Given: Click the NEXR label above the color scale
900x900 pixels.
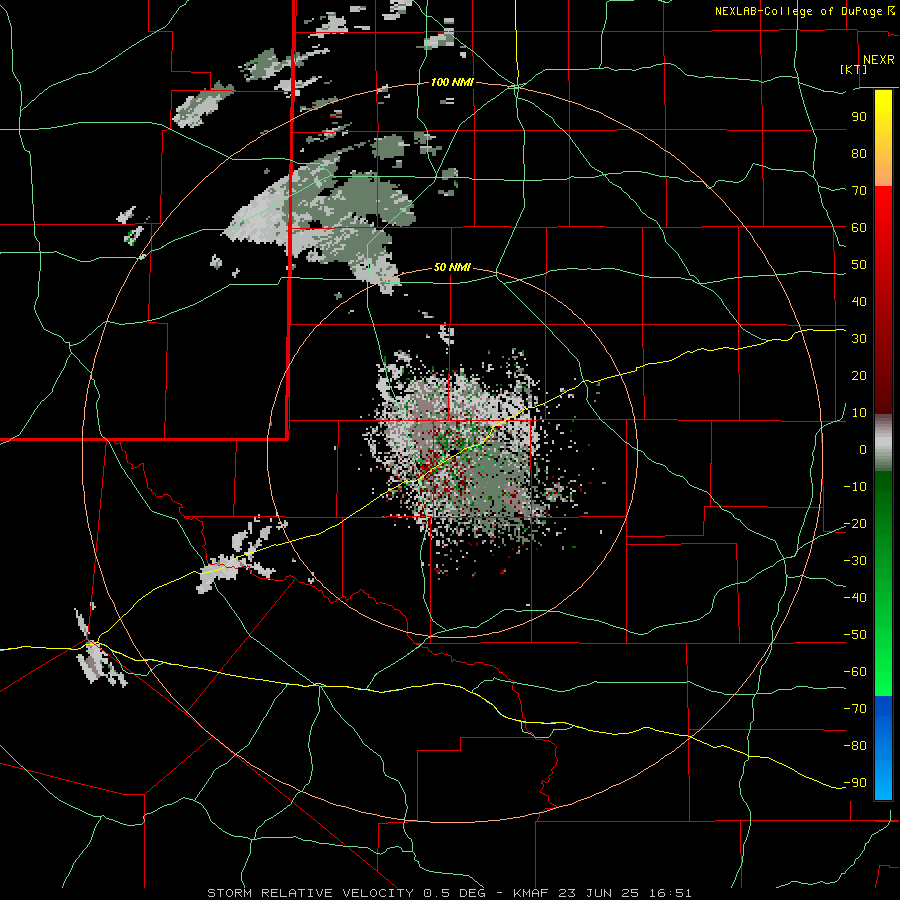Looking at the screenshot, I should 879,60.
